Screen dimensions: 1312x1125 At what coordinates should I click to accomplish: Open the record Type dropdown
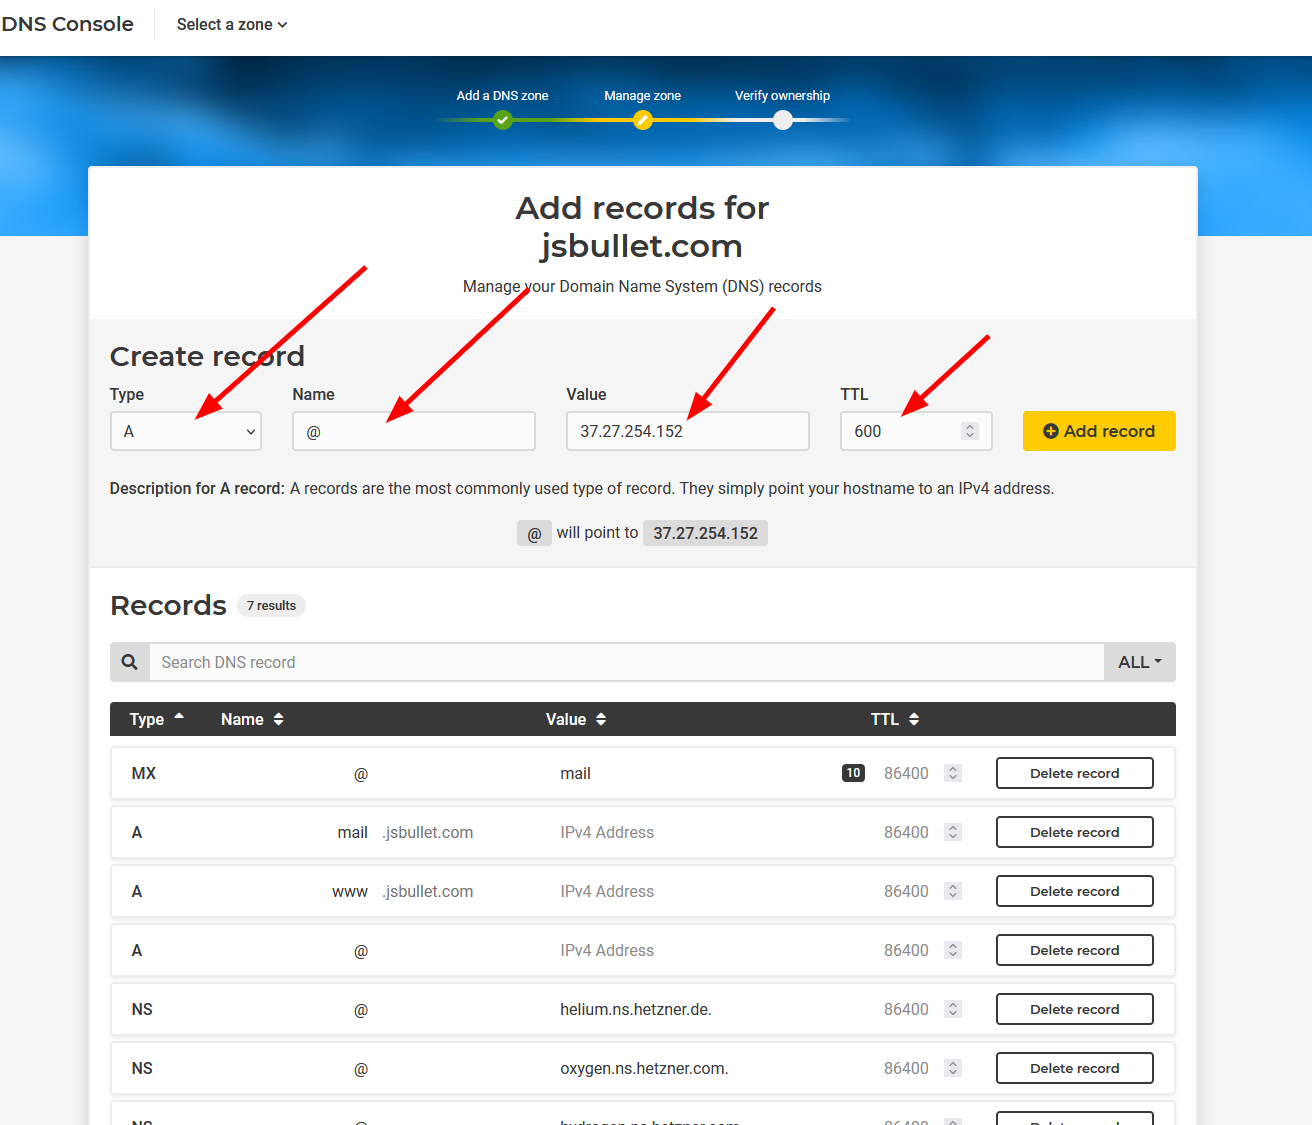pos(186,431)
